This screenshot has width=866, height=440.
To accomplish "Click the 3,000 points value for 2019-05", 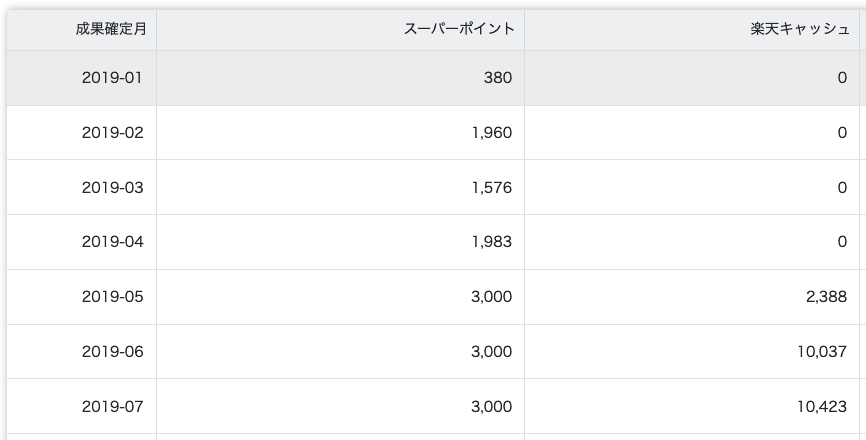I will [x=491, y=297].
